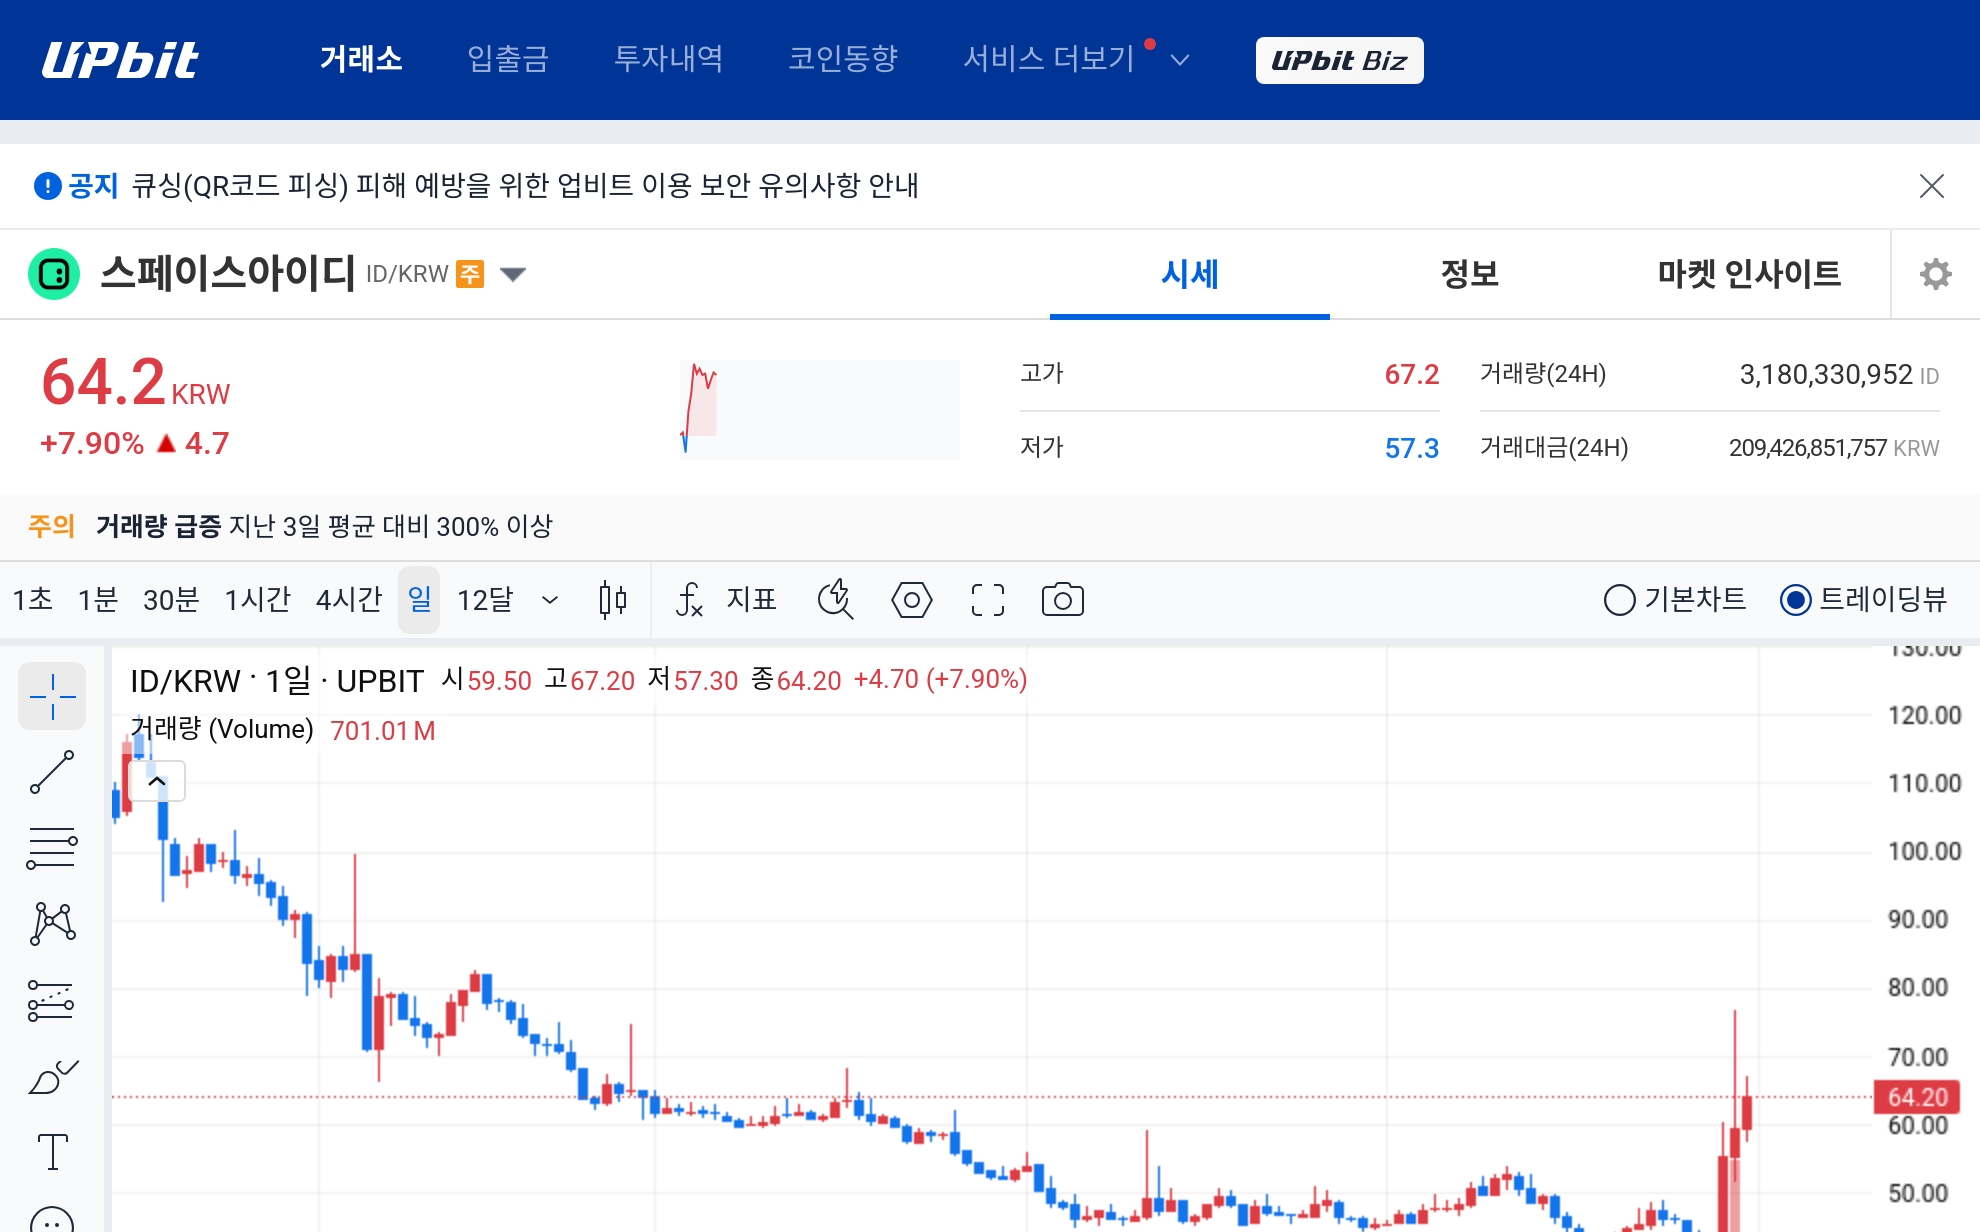Image resolution: width=1980 pixels, height=1232 pixels.
Task: Select the 트레이딩뷰 radio option
Action: pos(1863,600)
